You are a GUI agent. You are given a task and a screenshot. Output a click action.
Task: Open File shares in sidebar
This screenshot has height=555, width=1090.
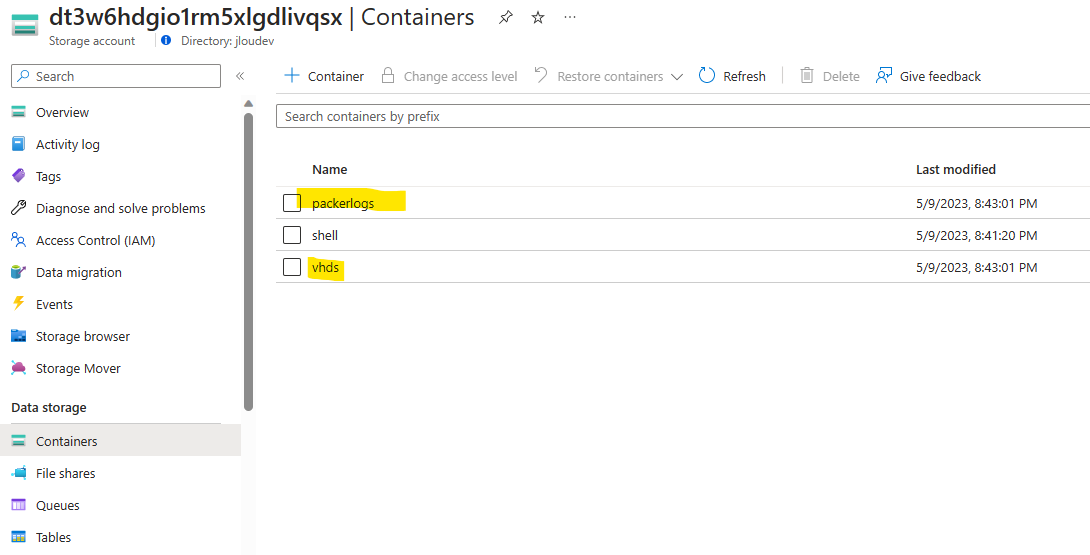[65, 473]
